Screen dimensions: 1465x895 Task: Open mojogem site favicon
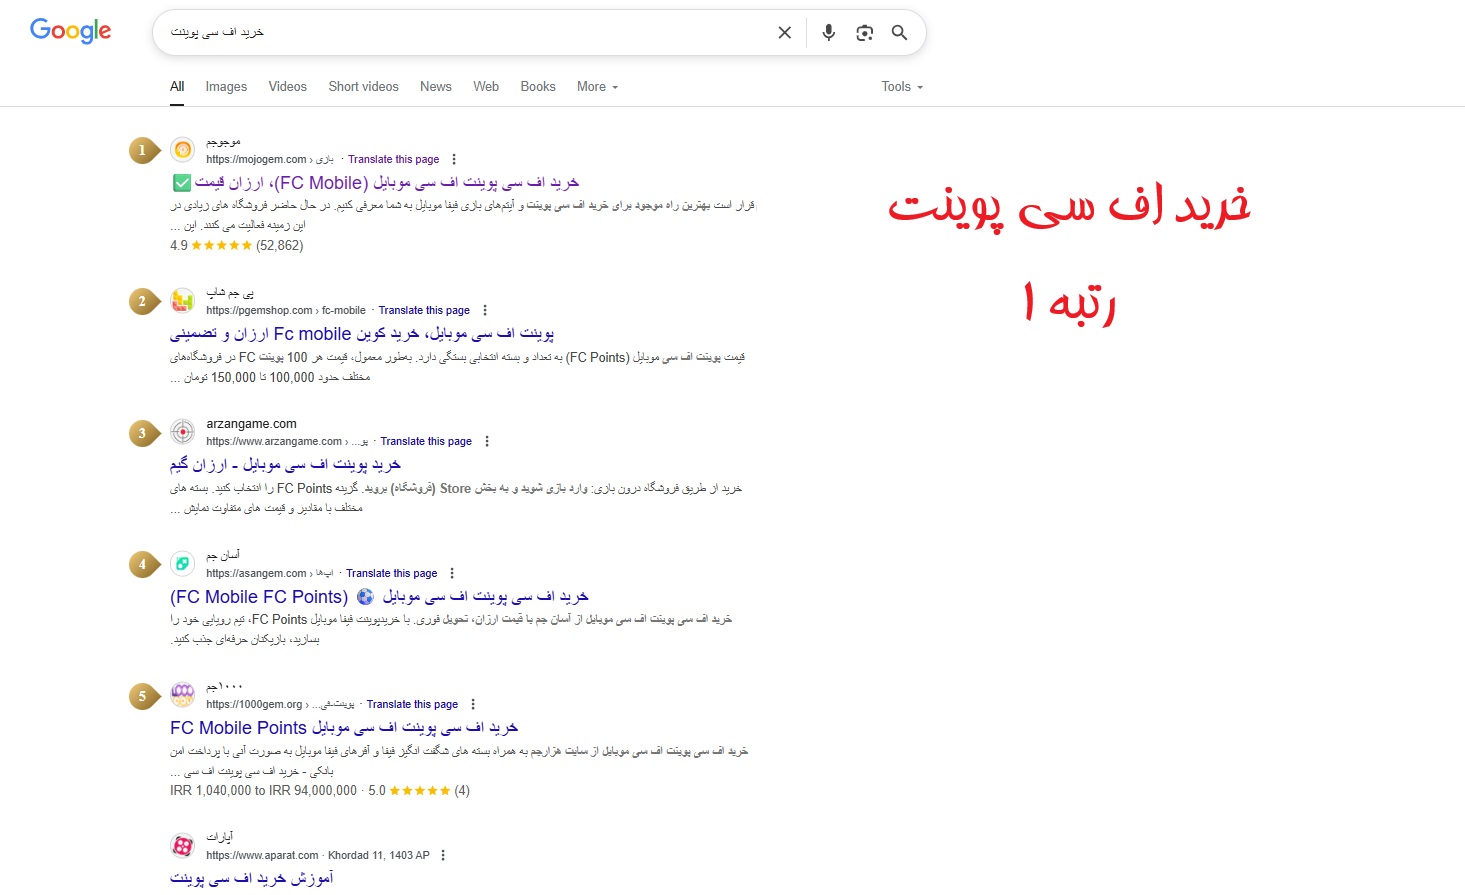(x=183, y=150)
